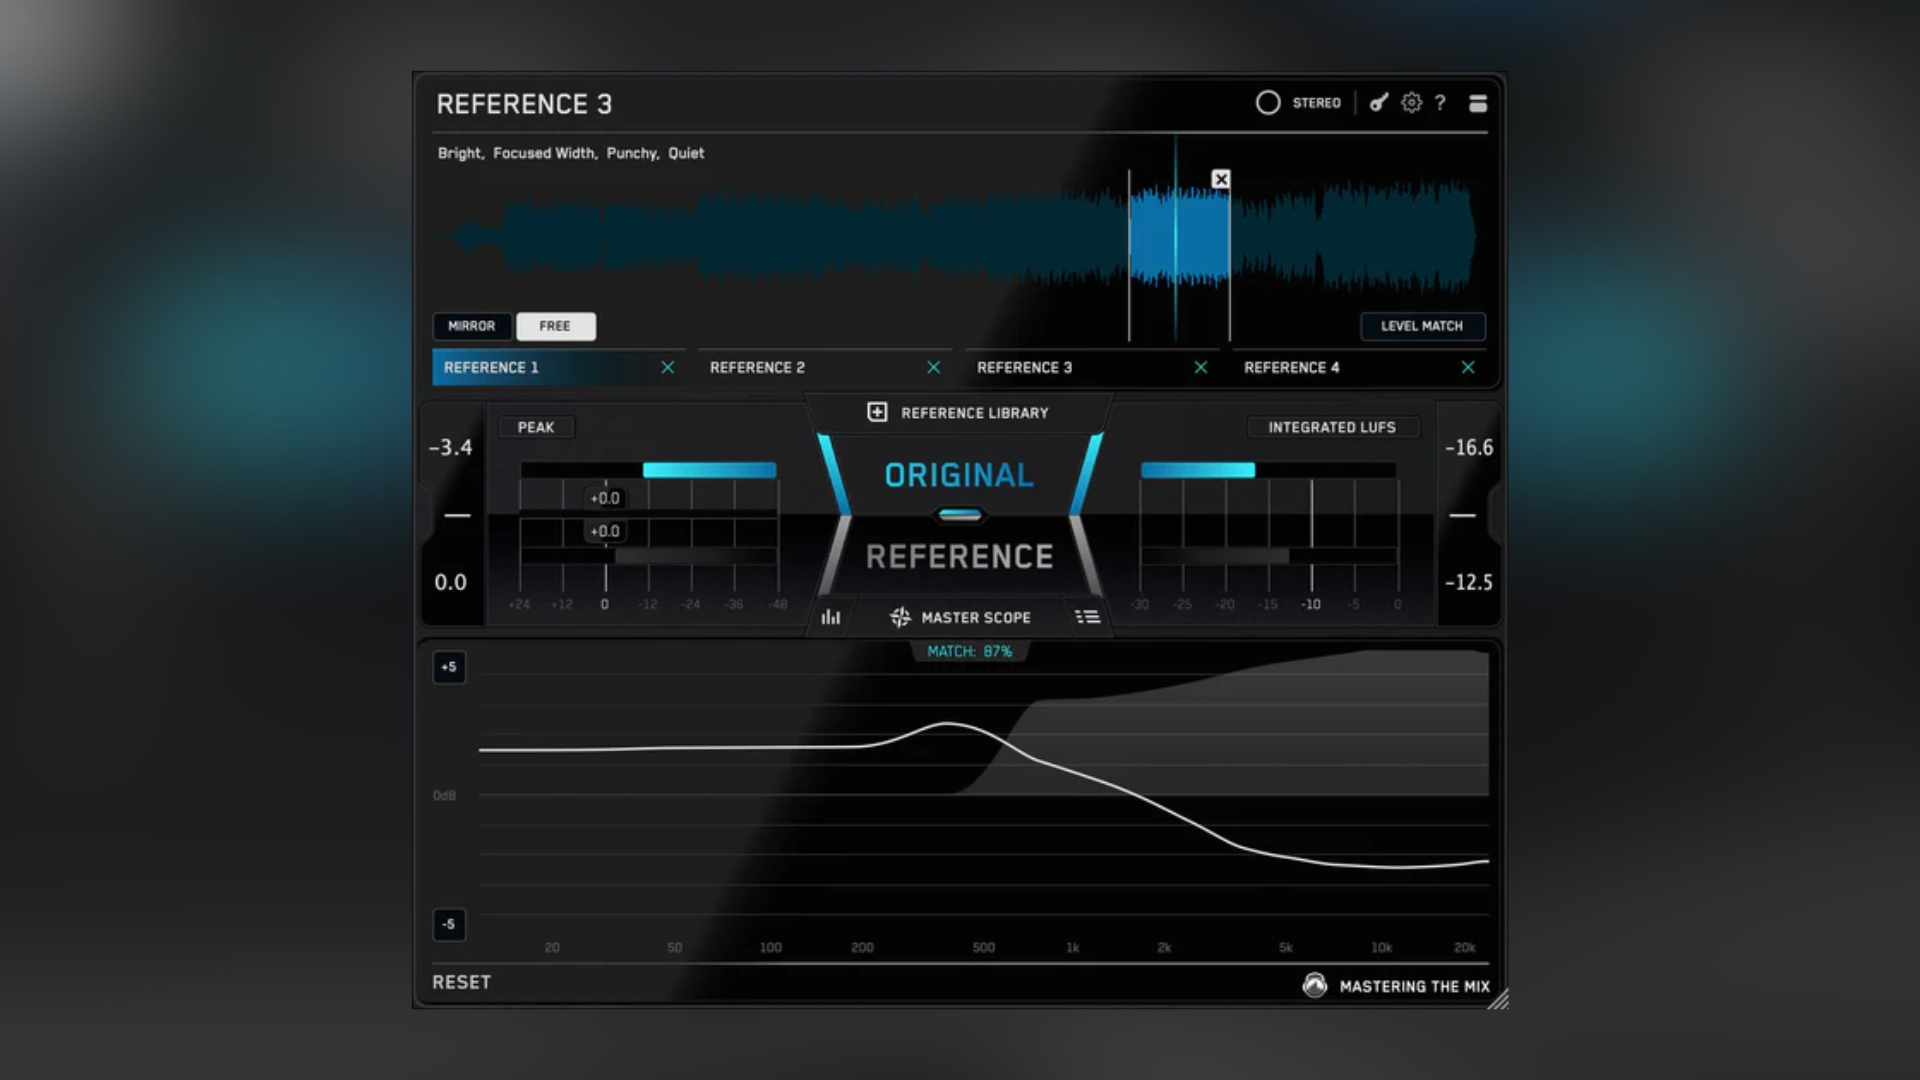This screenshot has width=1920, height=1080.
Task: Click the stereo circle monitoring icon
Action: tap(1268, 103)
